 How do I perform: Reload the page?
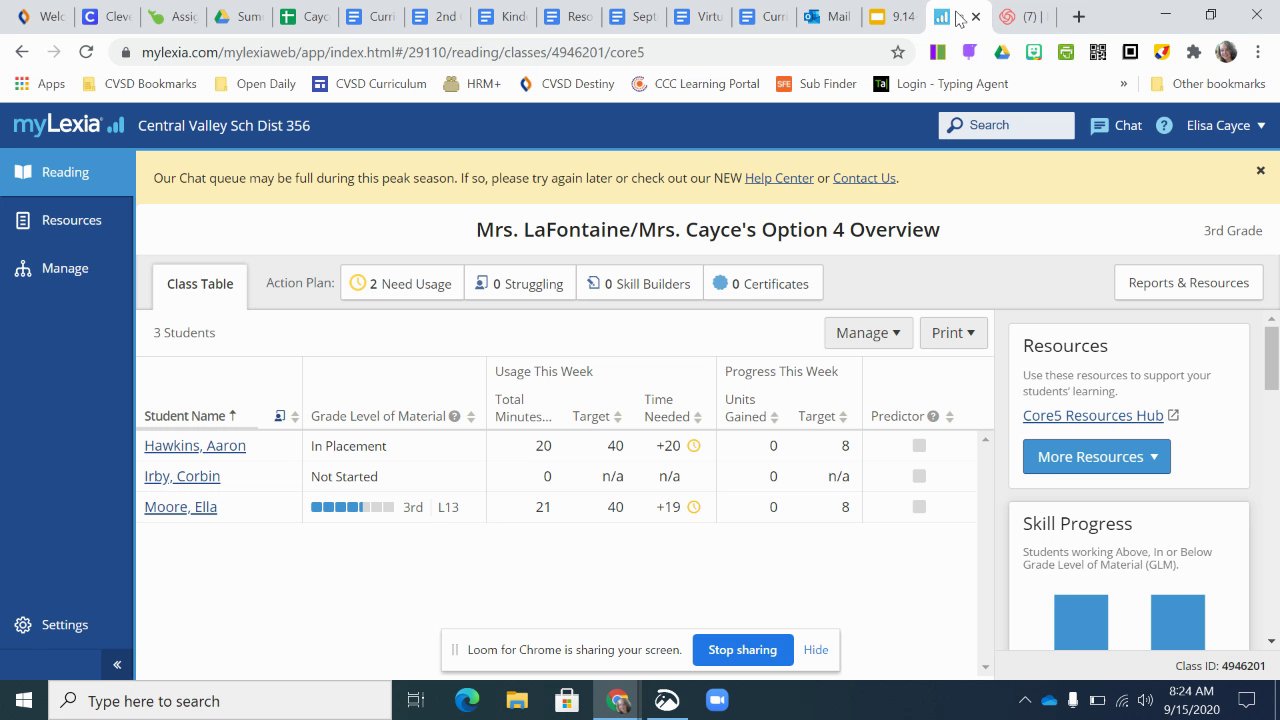(86, 52)
